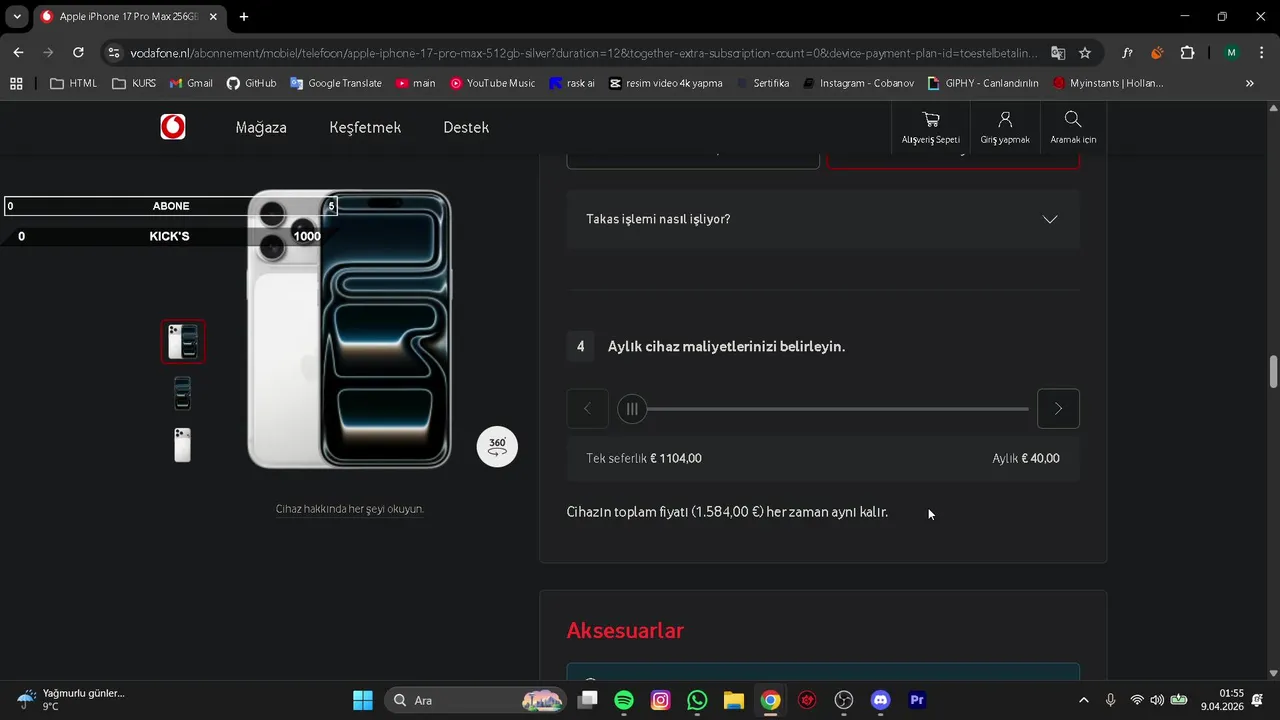Open the YouTube Music bookmark
Screen dimensions: 1280x720
pos(492,83)
